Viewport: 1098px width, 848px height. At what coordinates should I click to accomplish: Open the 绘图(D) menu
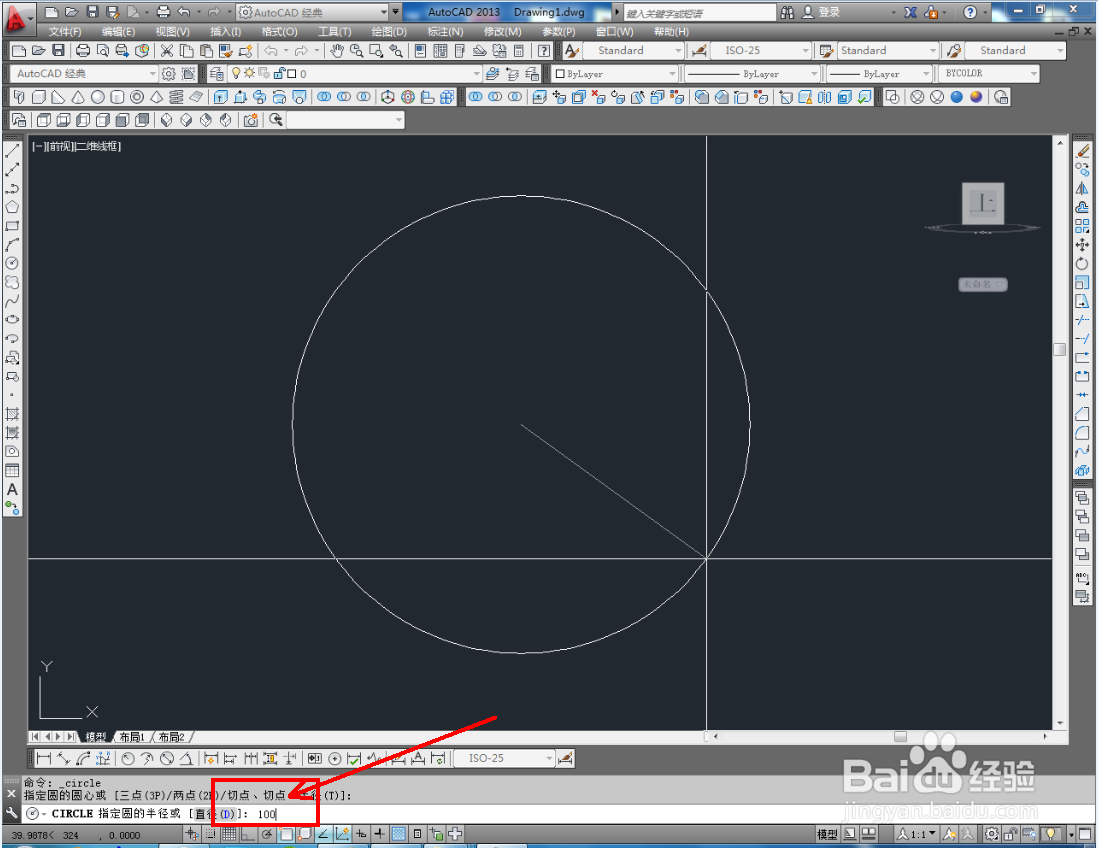[x=389, y=32]
